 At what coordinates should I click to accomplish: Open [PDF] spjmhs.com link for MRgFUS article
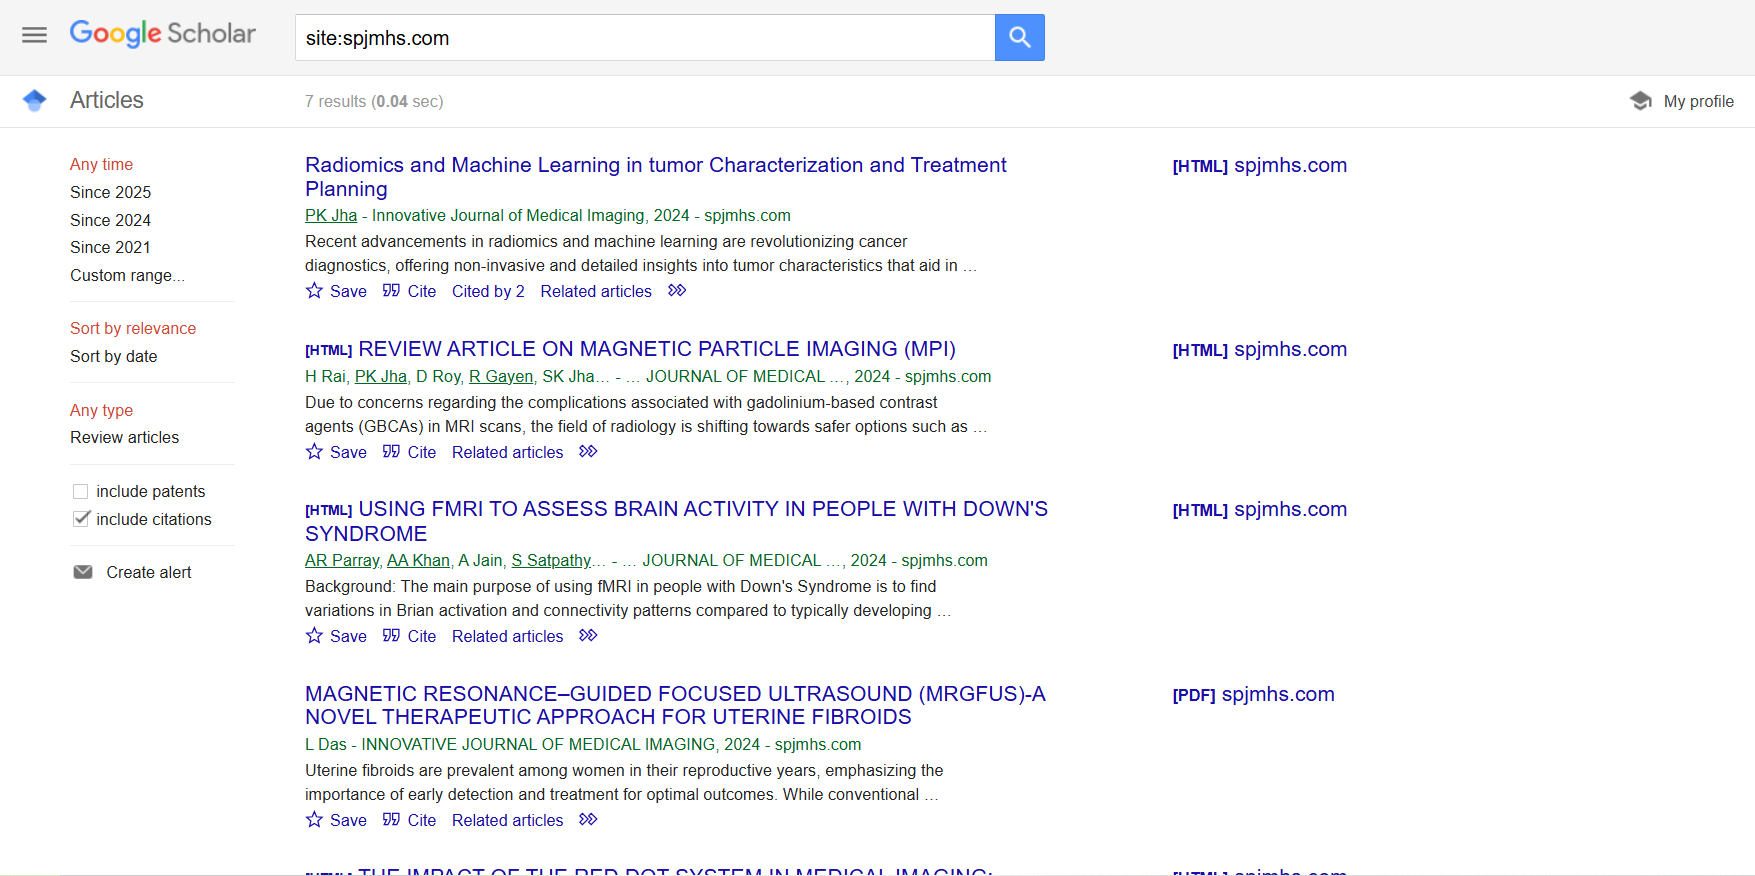(x=1254, y=694)
